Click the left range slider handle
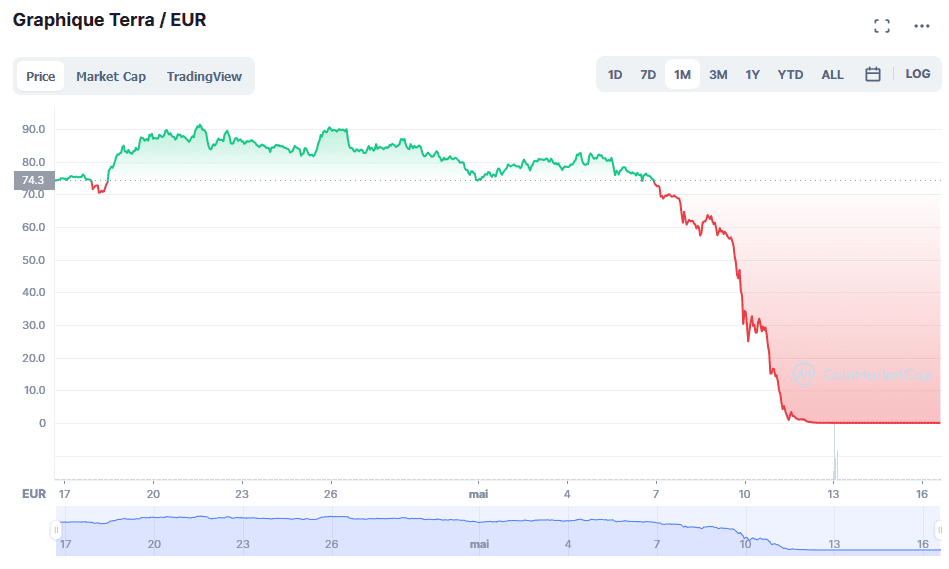 [56, 530]
